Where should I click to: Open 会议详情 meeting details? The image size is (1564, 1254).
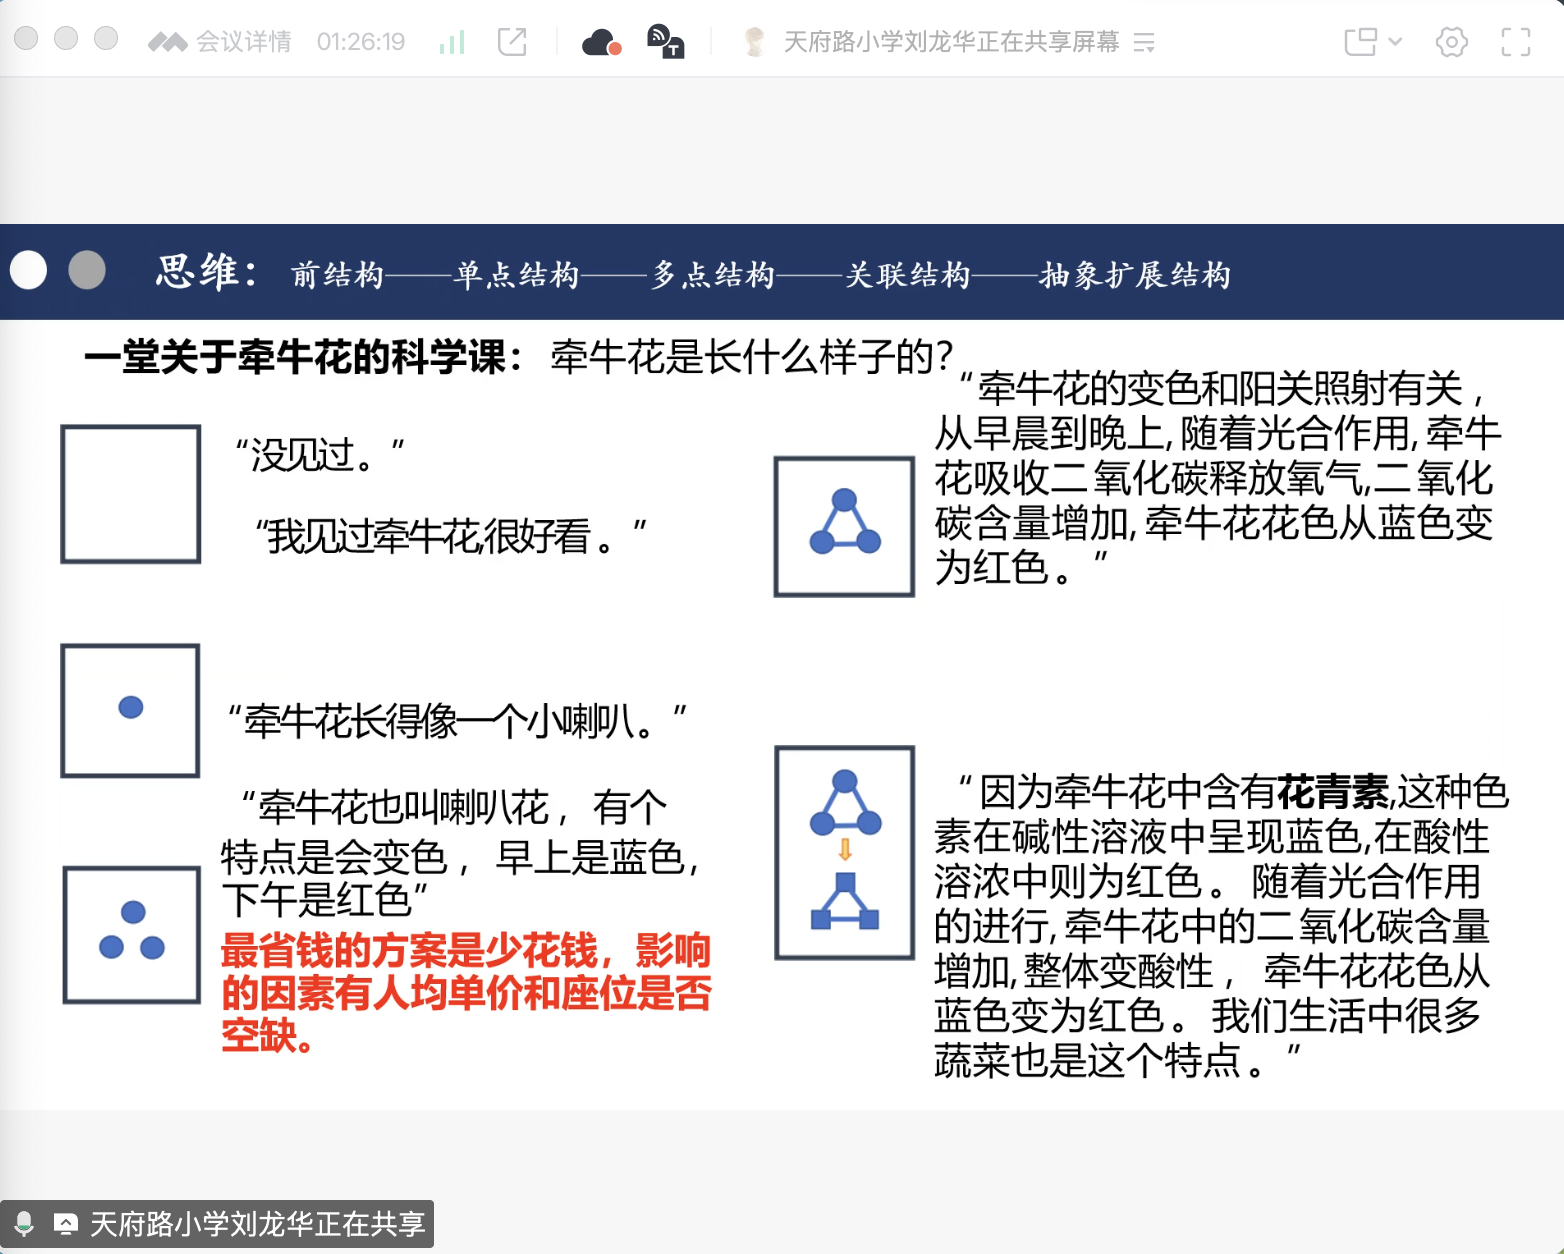point(240,40)
